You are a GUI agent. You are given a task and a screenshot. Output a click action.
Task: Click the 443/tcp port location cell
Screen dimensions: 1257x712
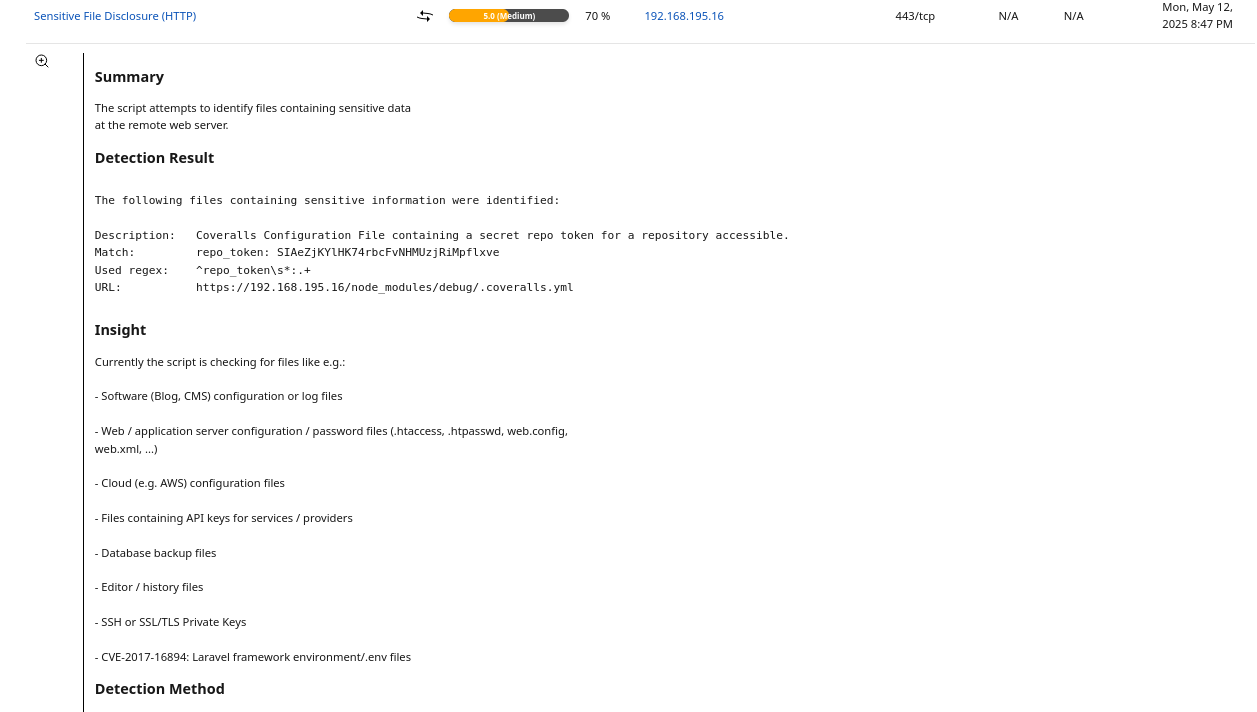(914, 16)
